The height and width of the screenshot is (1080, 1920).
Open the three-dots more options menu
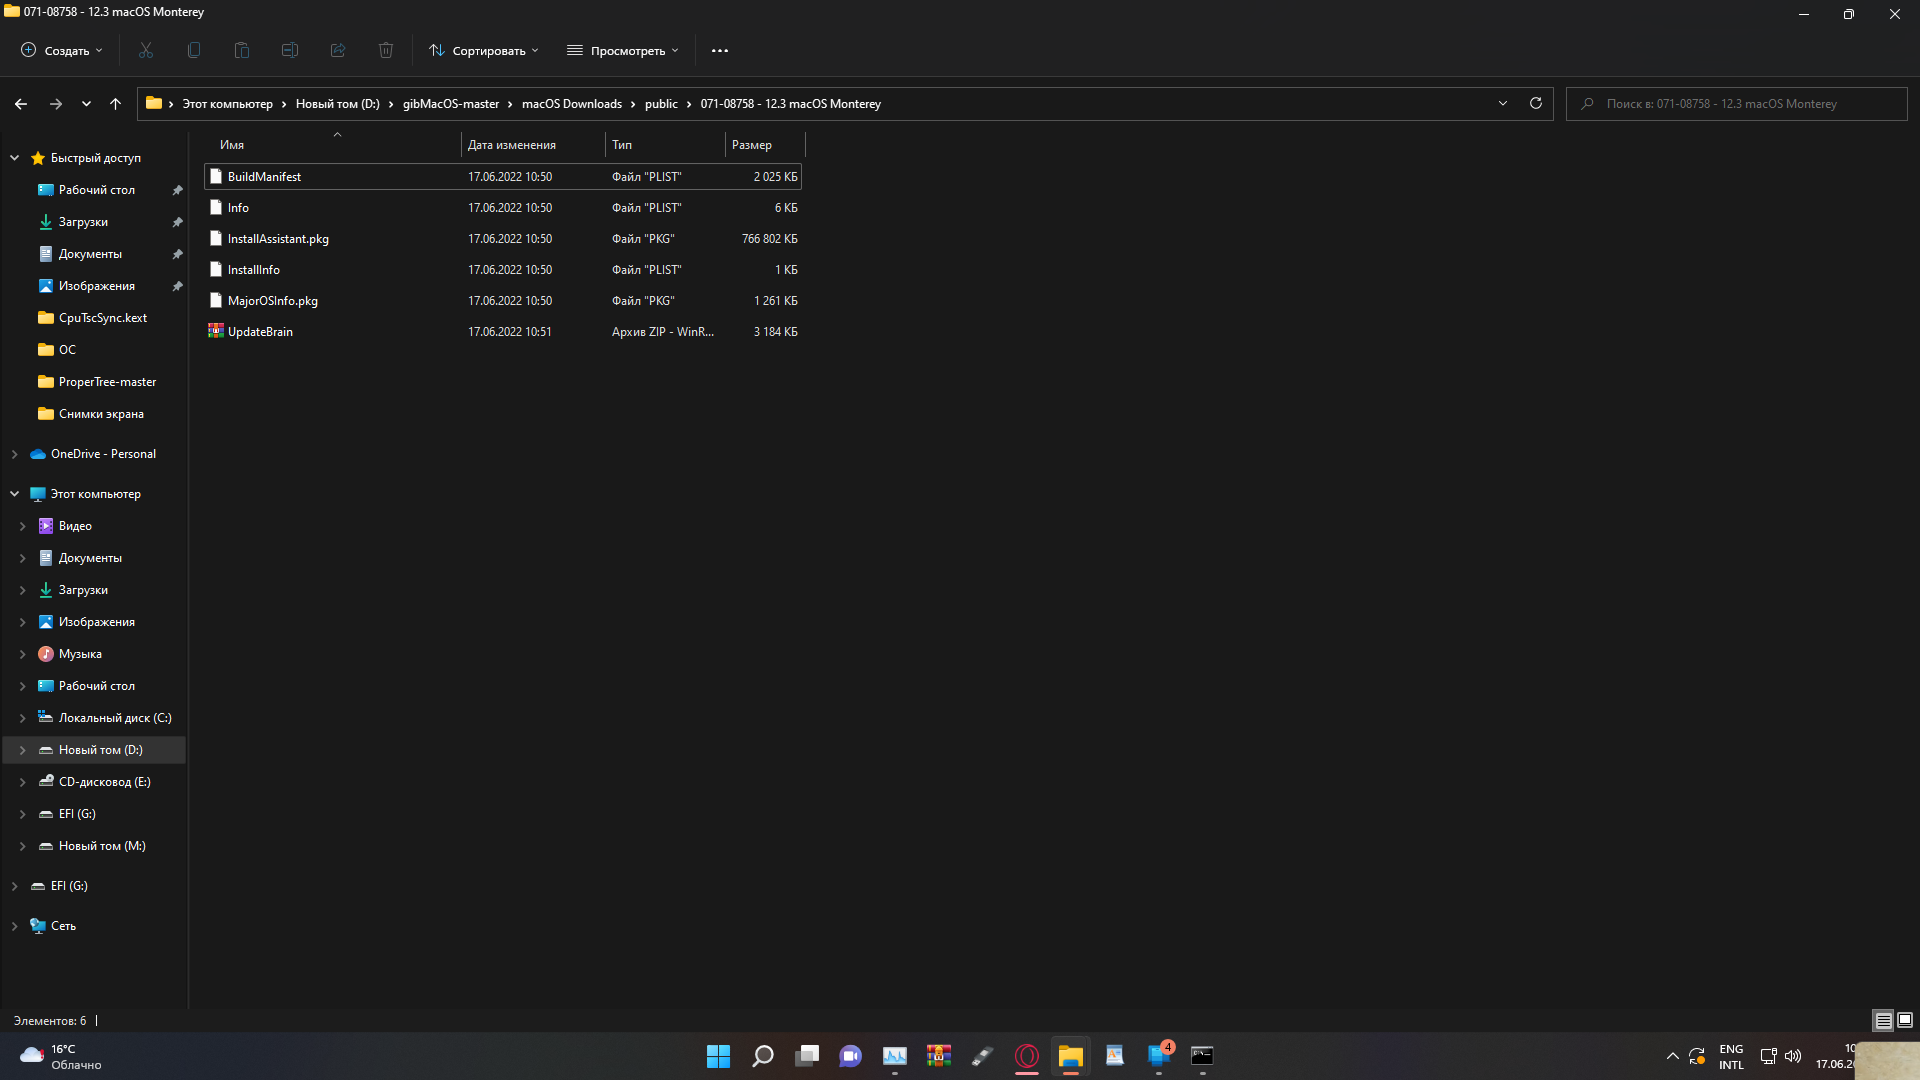720,50
